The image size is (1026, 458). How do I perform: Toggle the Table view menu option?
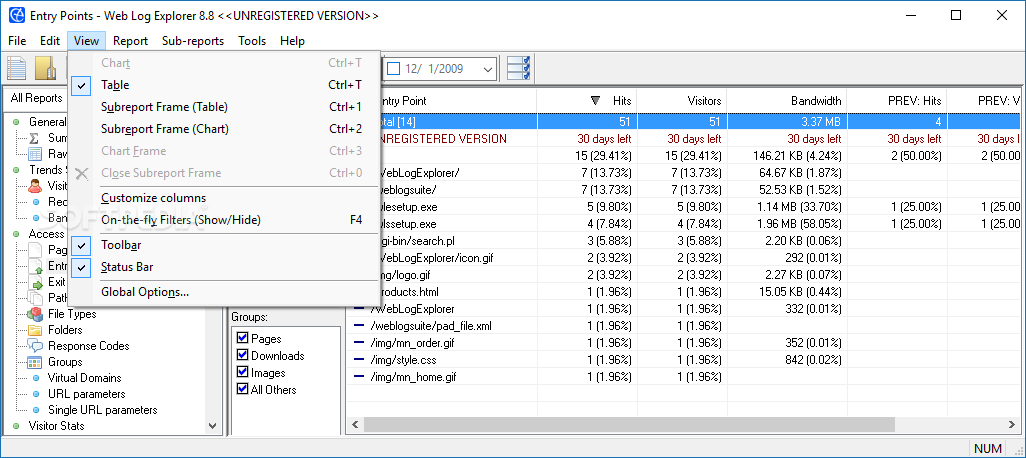tap(224, 85)
